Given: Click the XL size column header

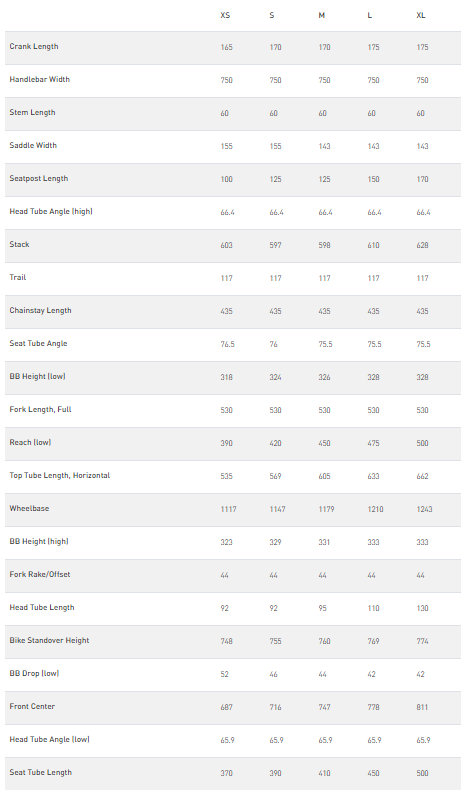Looking at the screenshot, I should pyautogui.click(x=421, y=16).
